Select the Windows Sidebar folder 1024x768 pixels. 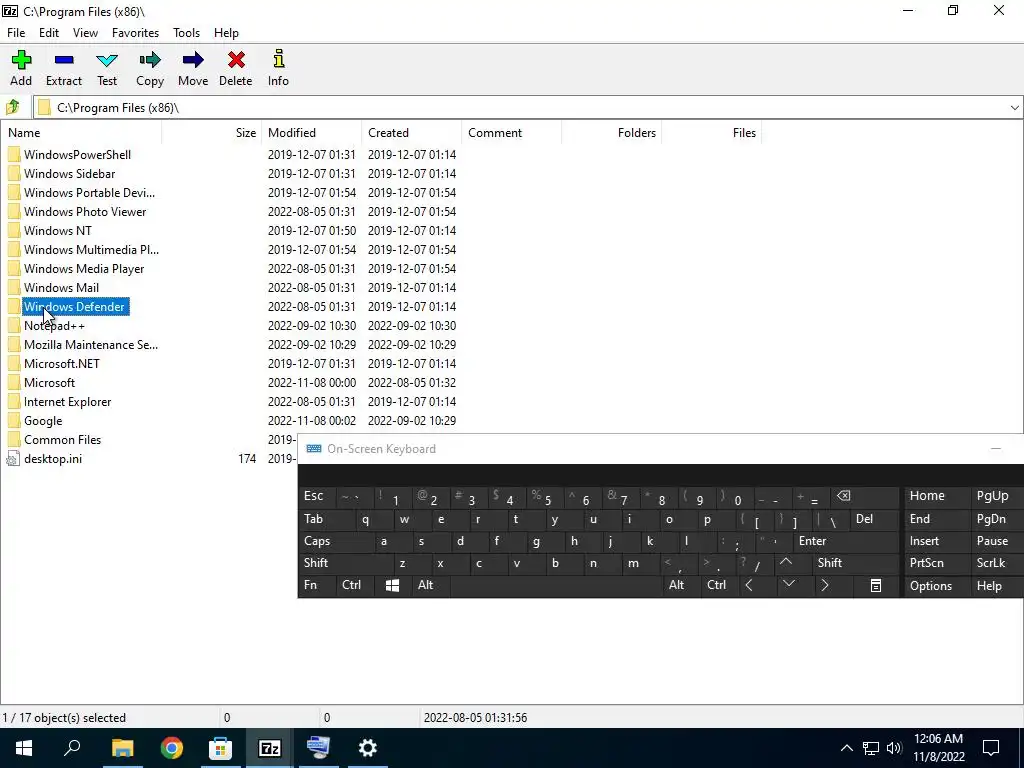point(69,174)
